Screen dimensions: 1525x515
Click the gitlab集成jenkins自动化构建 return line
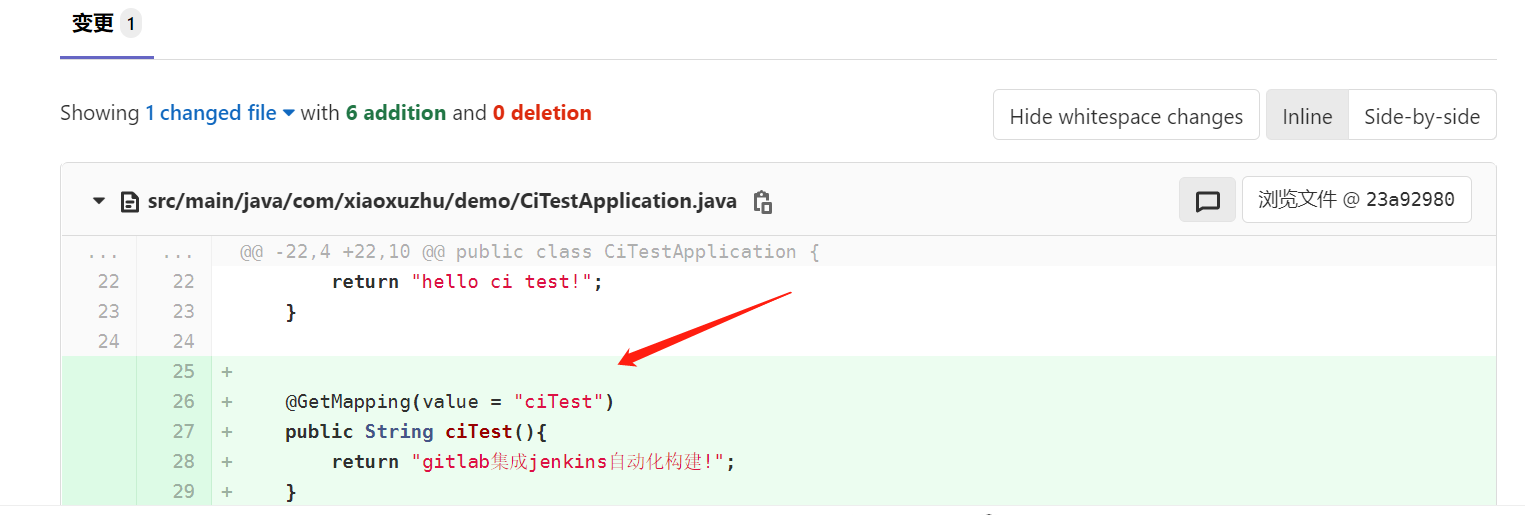click(x=534, y=462)
